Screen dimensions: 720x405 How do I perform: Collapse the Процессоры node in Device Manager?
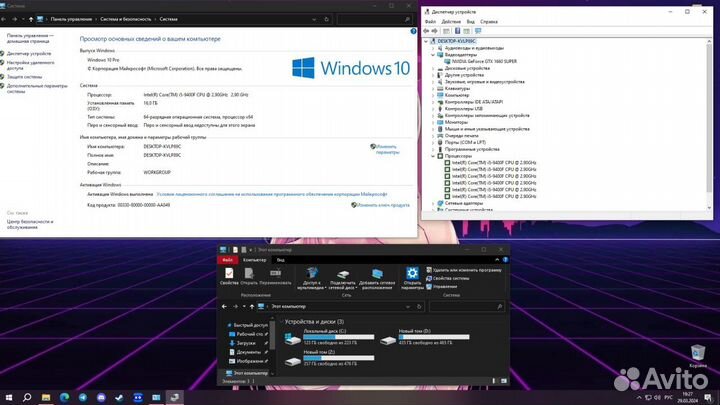pos(435,156)
